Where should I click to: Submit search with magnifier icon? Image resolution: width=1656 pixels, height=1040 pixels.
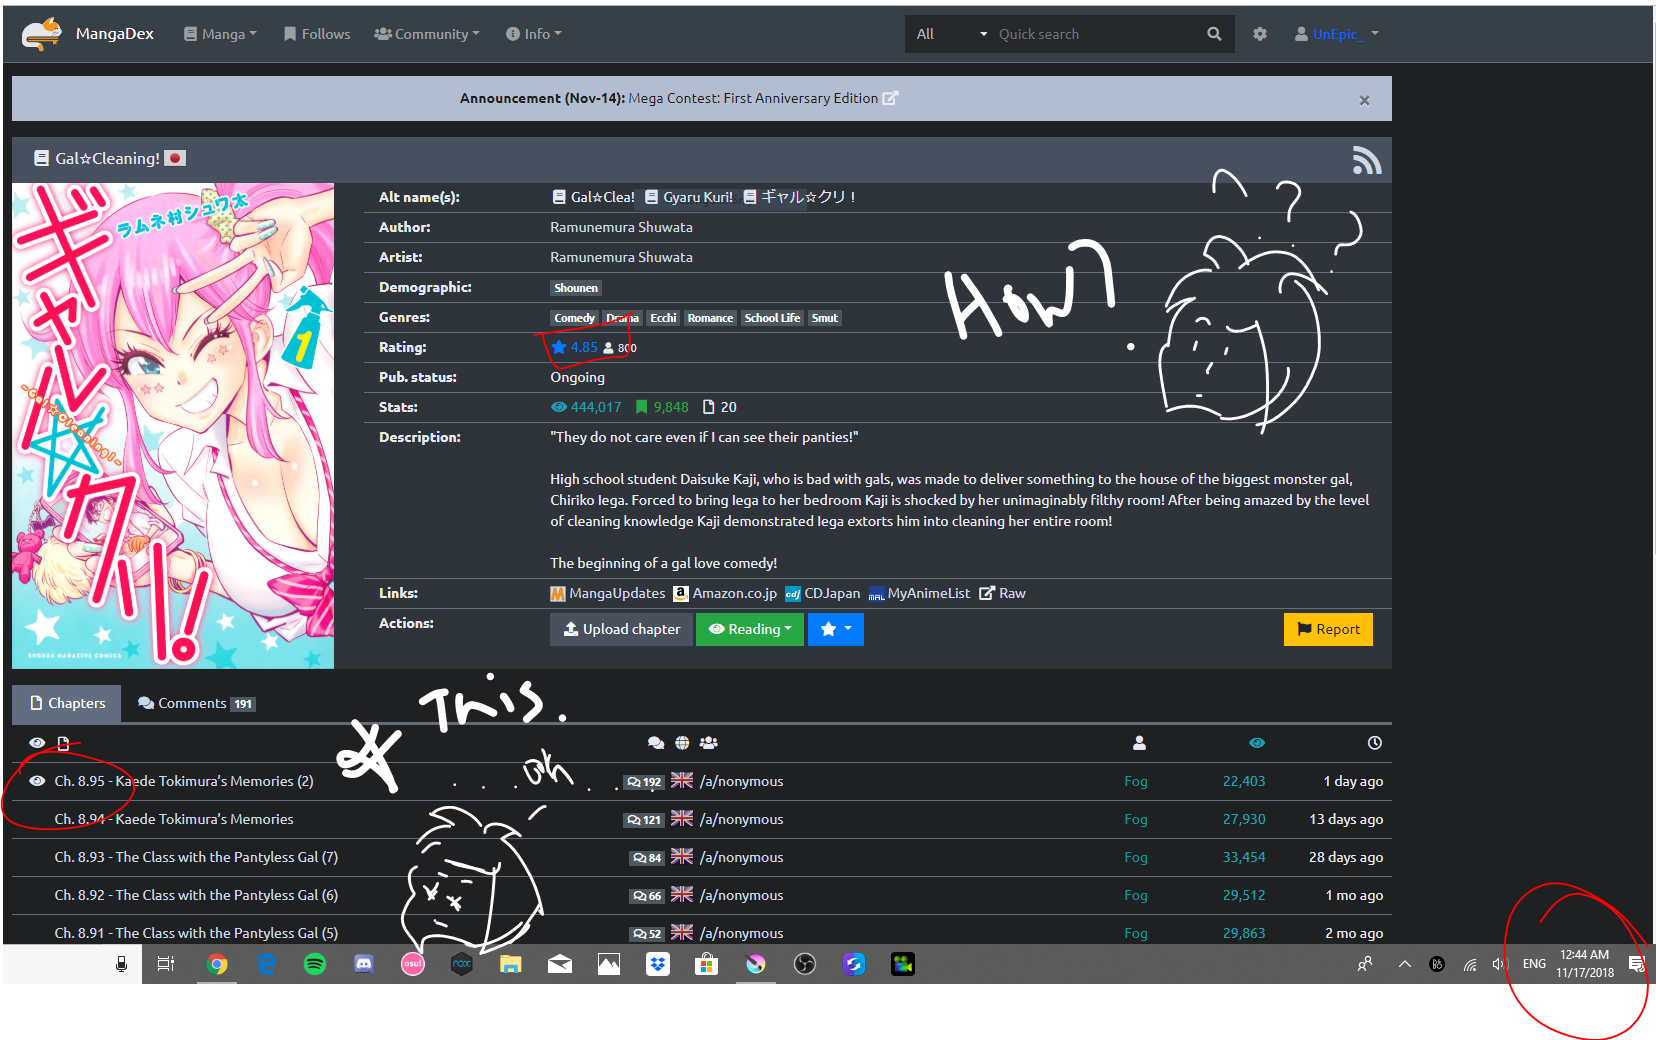point(1214,34)
